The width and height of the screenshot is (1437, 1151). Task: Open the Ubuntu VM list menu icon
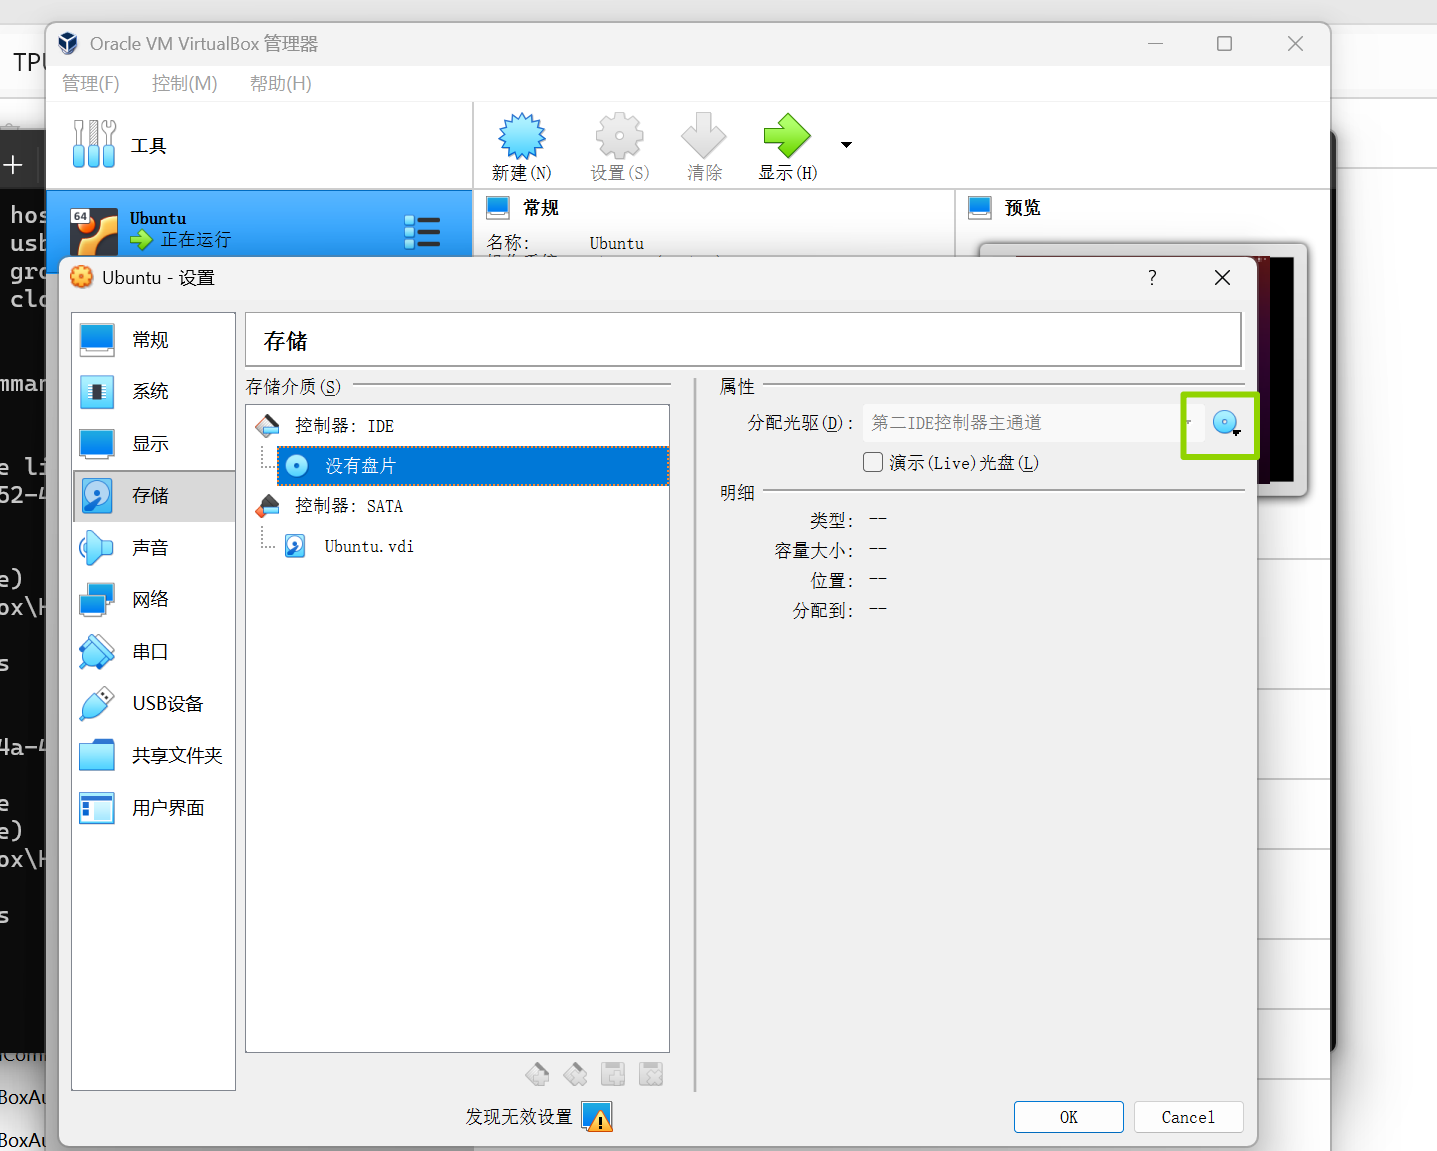coord(422,232)
